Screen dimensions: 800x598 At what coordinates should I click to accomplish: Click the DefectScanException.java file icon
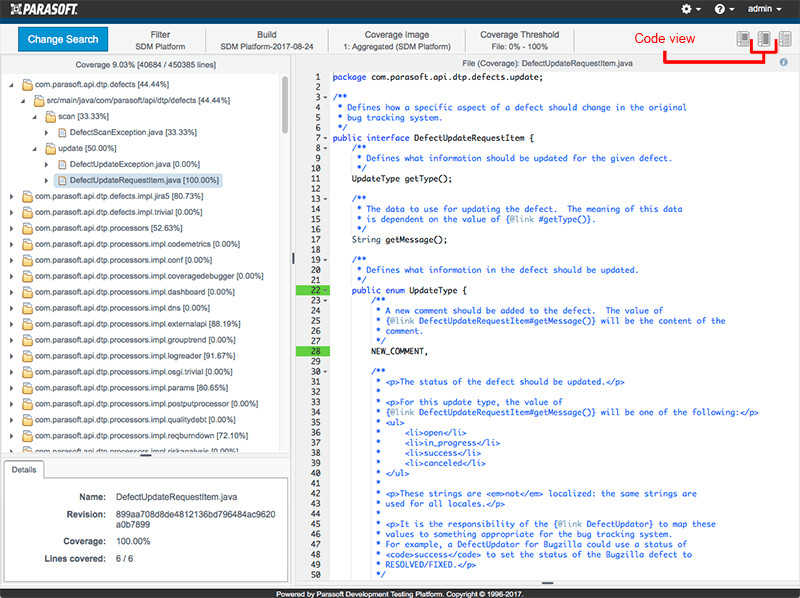pos(62,133)
